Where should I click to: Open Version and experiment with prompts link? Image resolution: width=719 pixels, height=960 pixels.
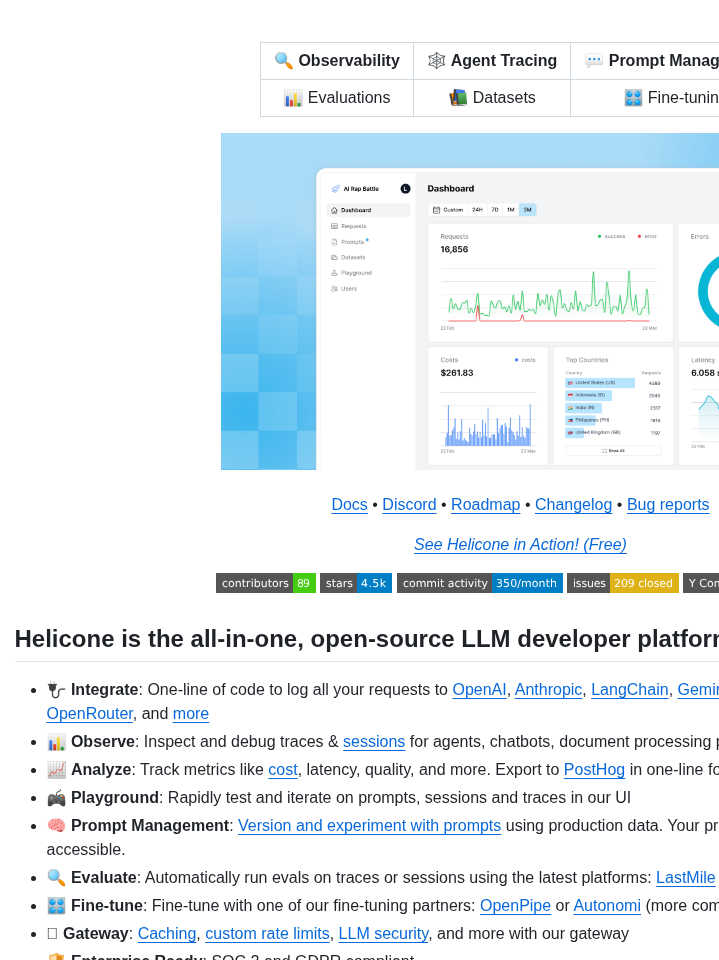coord(369,826)
